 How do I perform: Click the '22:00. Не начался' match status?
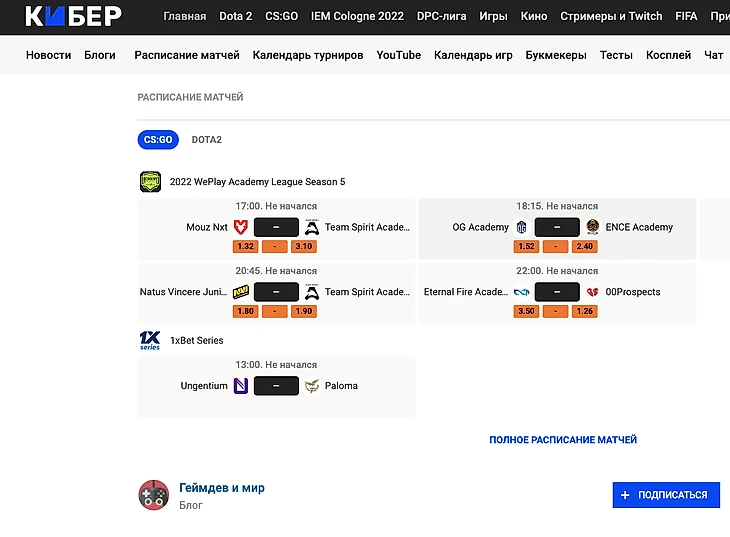(557, 271)
